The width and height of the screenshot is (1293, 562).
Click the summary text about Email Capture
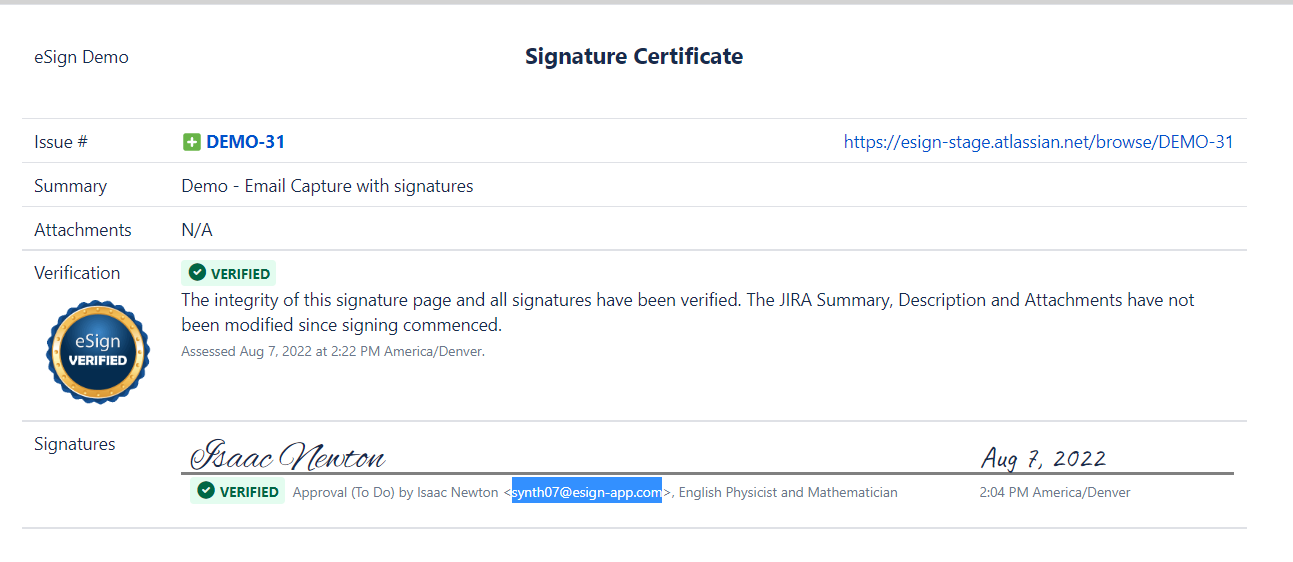click(327, 186)
